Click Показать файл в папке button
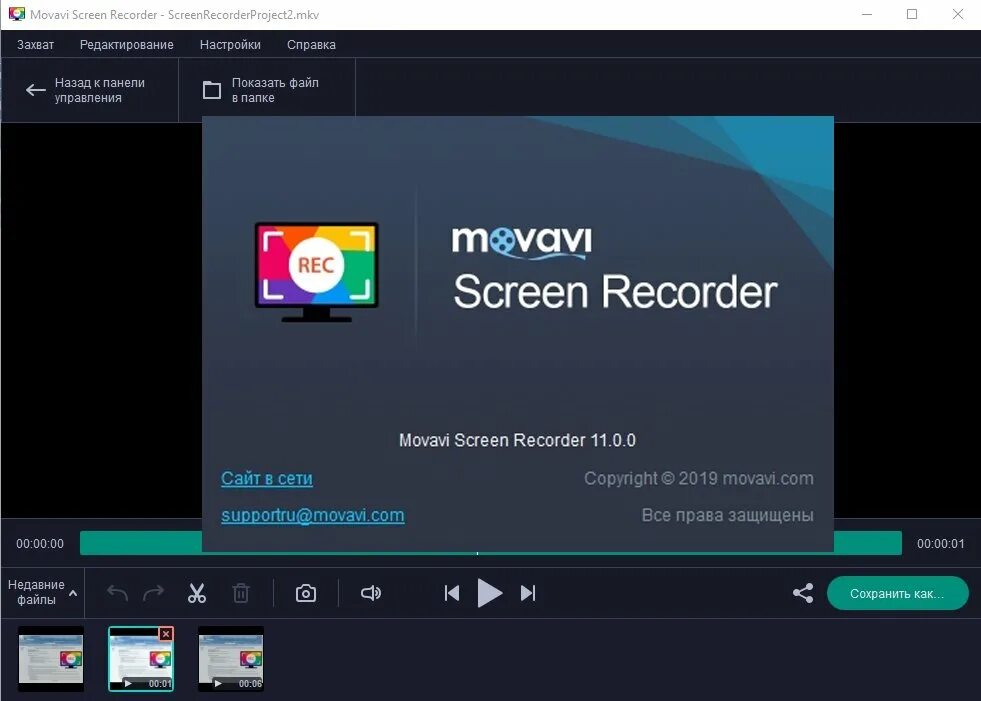Image resolution: width=981 pixels, height=701 pixels. tap(267, 90)
